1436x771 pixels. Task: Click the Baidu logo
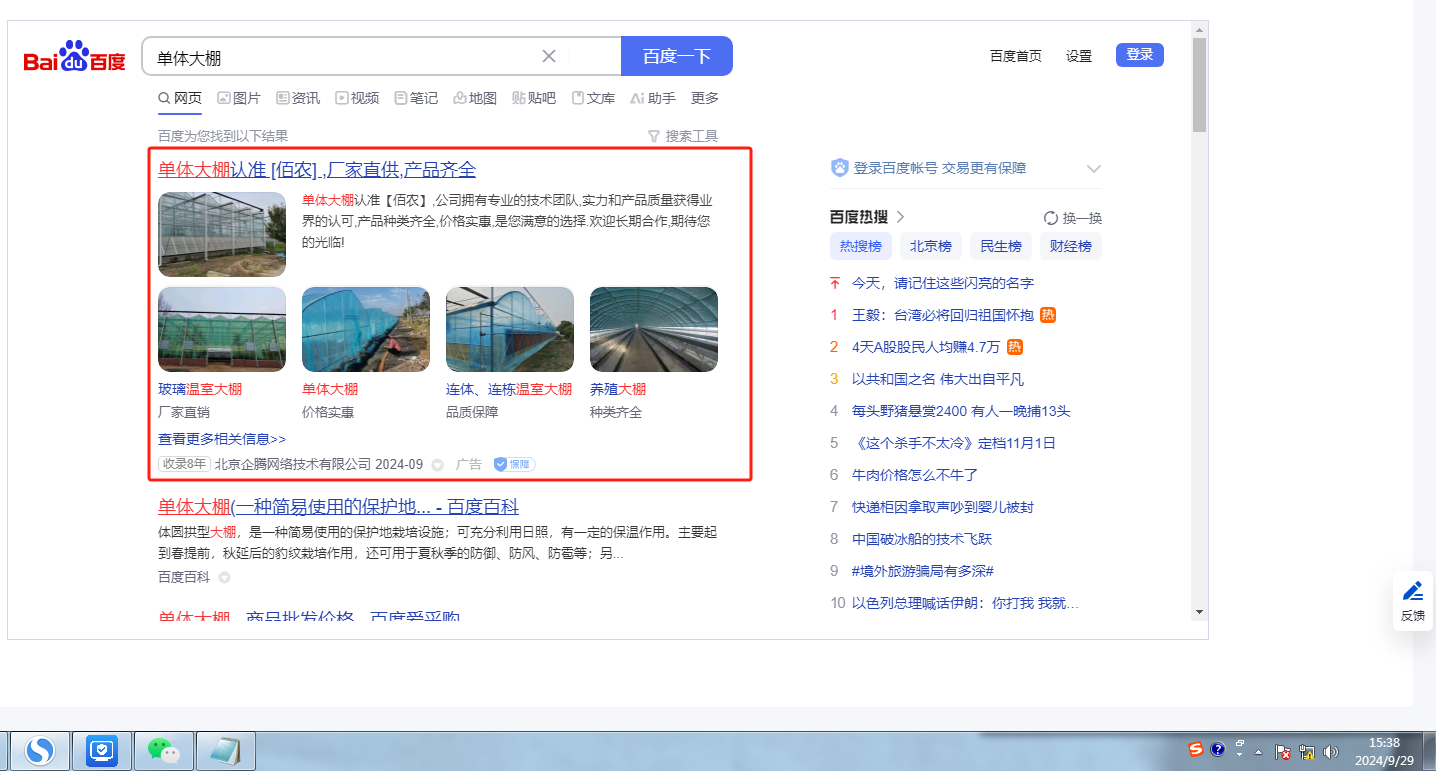coord(75,58)
